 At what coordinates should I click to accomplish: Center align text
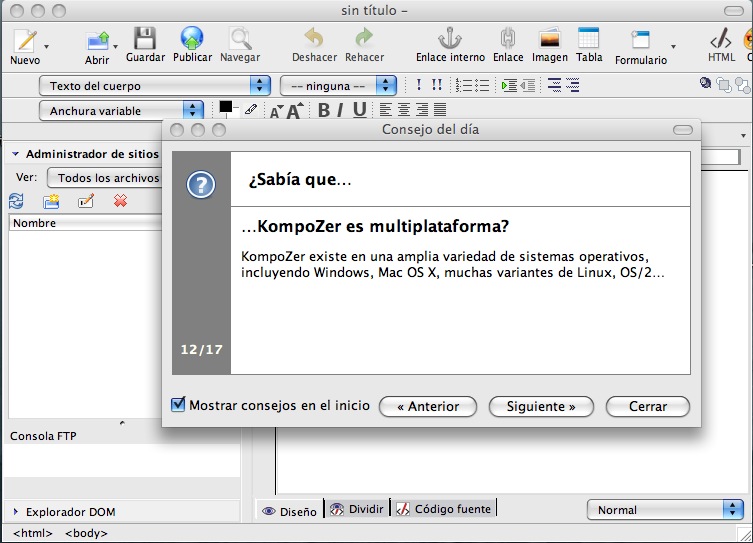tap(403, 110)
